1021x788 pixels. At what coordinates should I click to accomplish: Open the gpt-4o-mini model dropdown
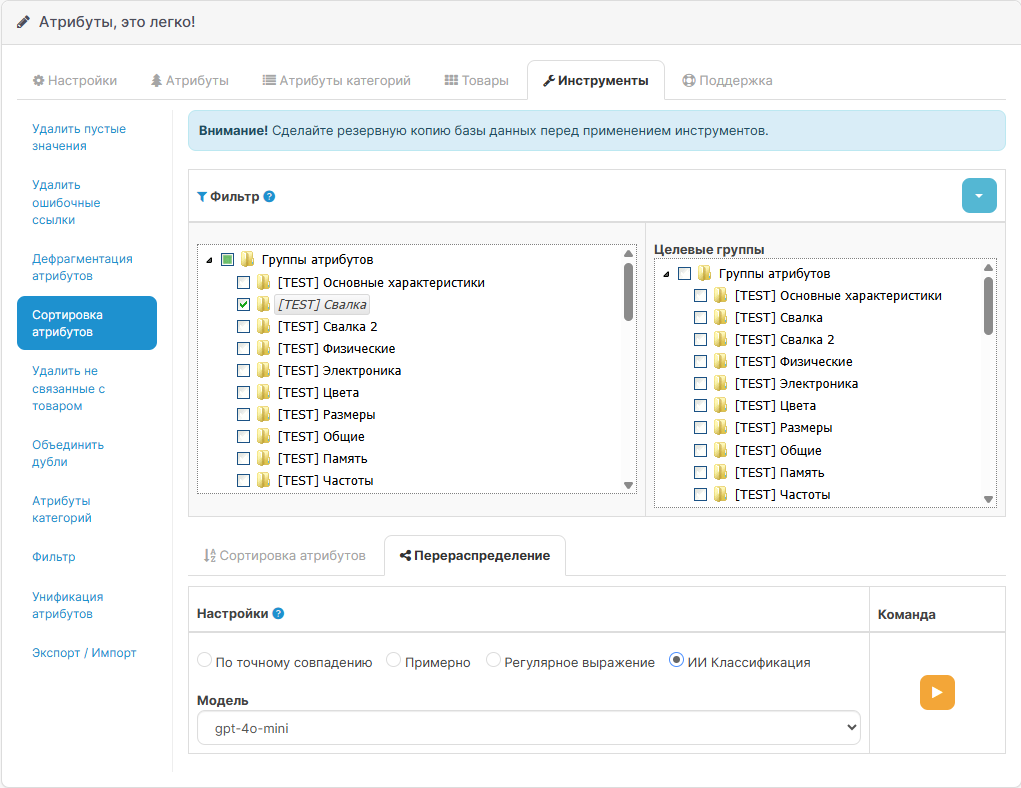coord(528,728)
